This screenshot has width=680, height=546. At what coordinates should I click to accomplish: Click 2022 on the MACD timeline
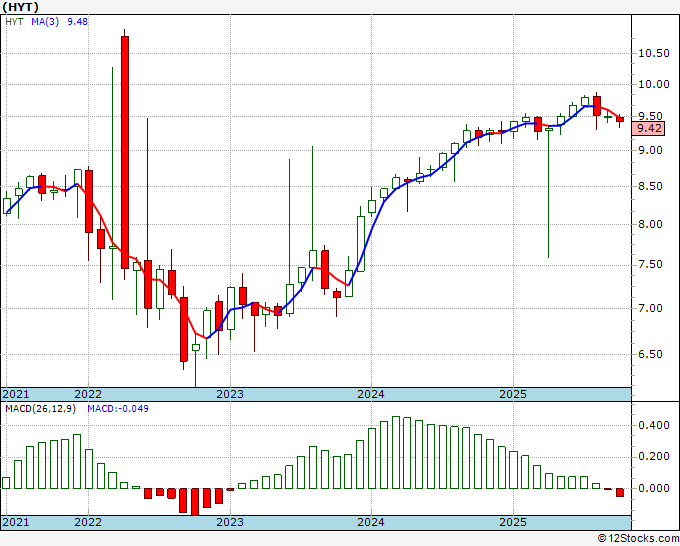tap(88, 522)
